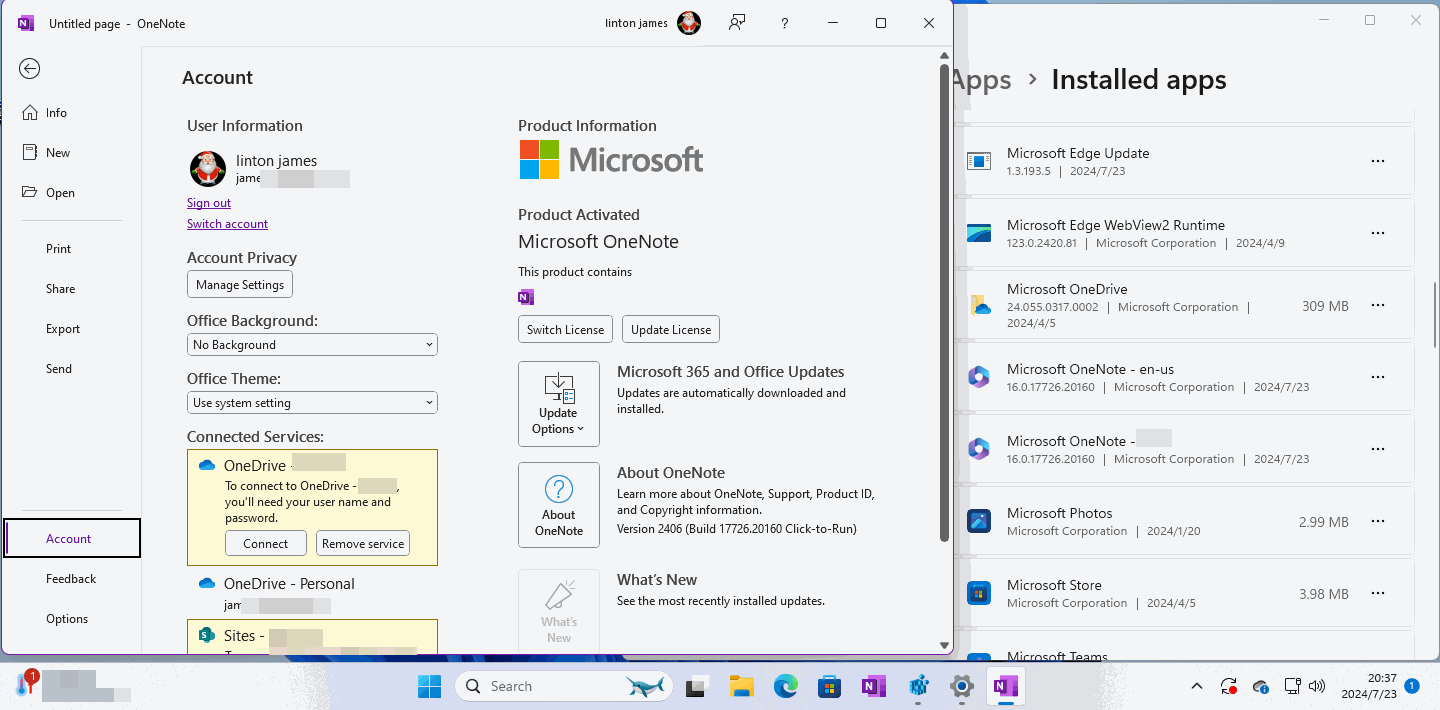Open more options for Microsoft Photos

click(1378, 521)
